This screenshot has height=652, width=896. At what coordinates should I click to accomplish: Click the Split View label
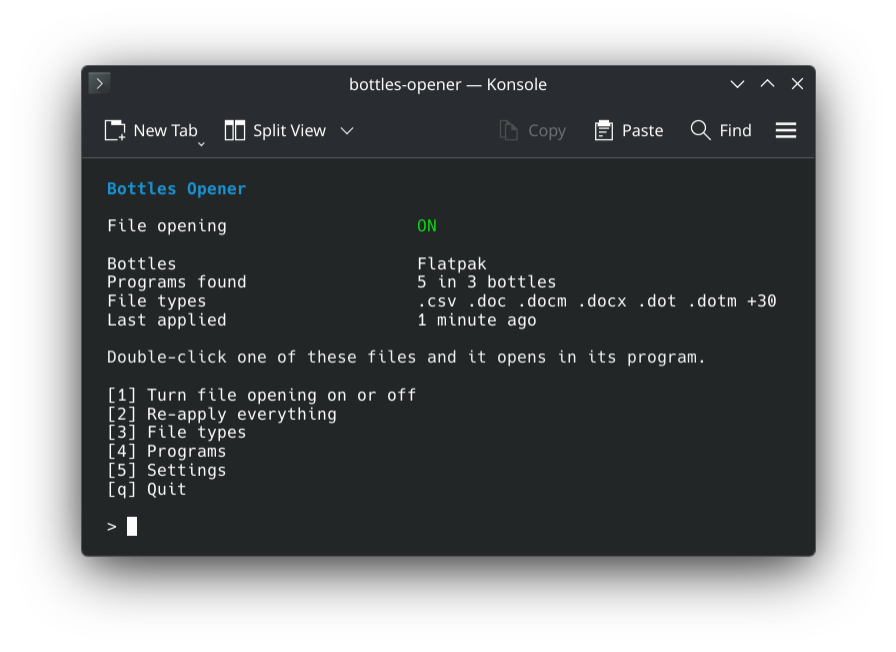coord(289,130)
